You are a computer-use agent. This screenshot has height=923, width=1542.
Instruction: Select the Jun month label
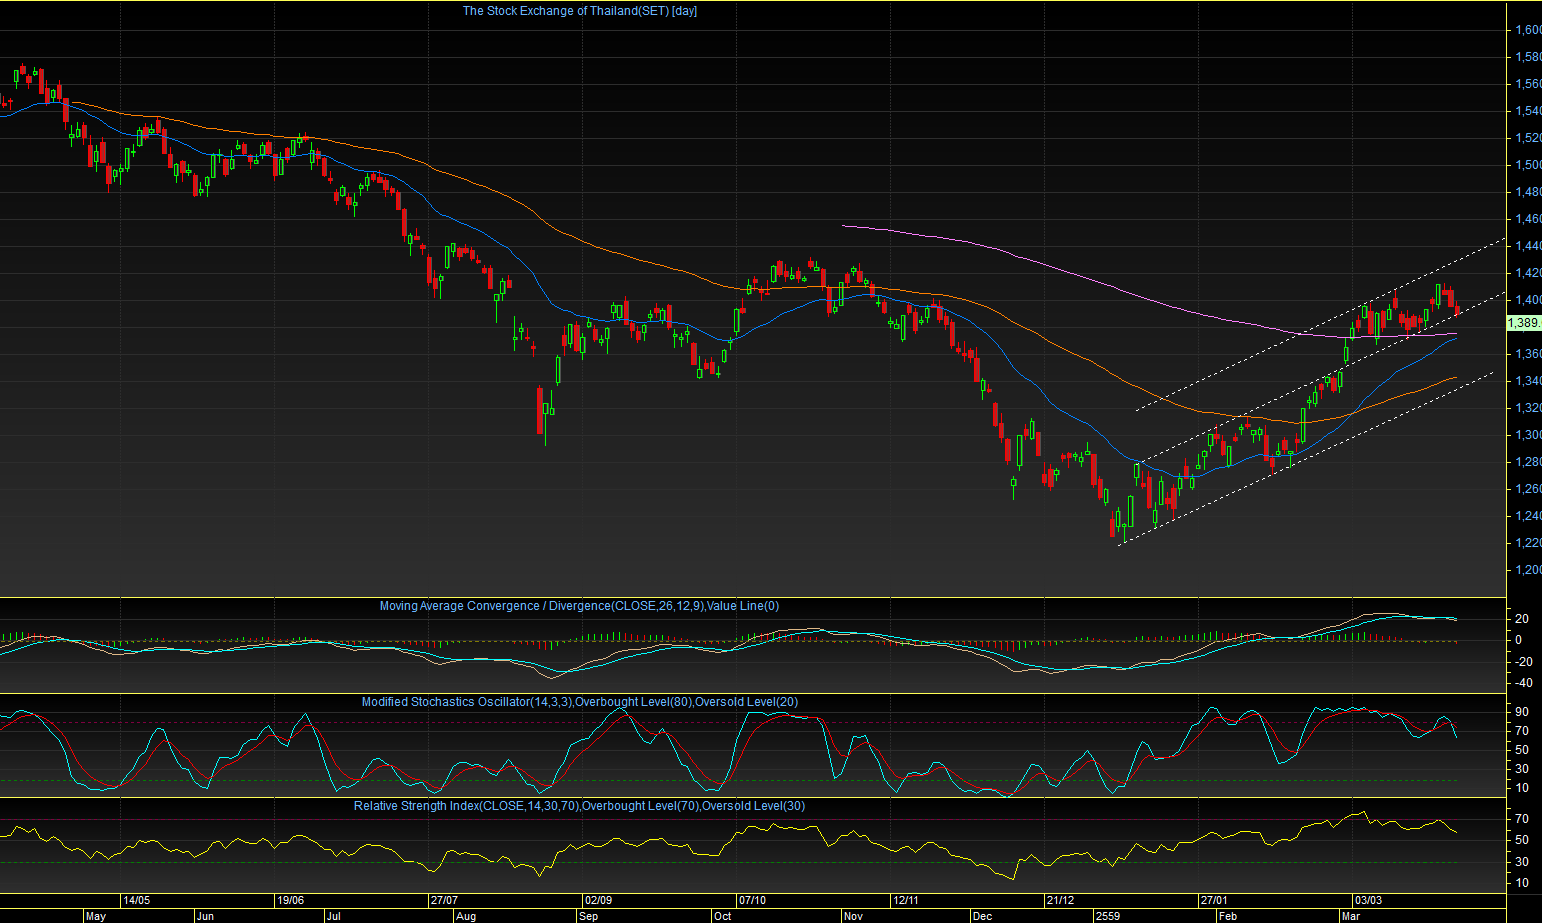205,916
